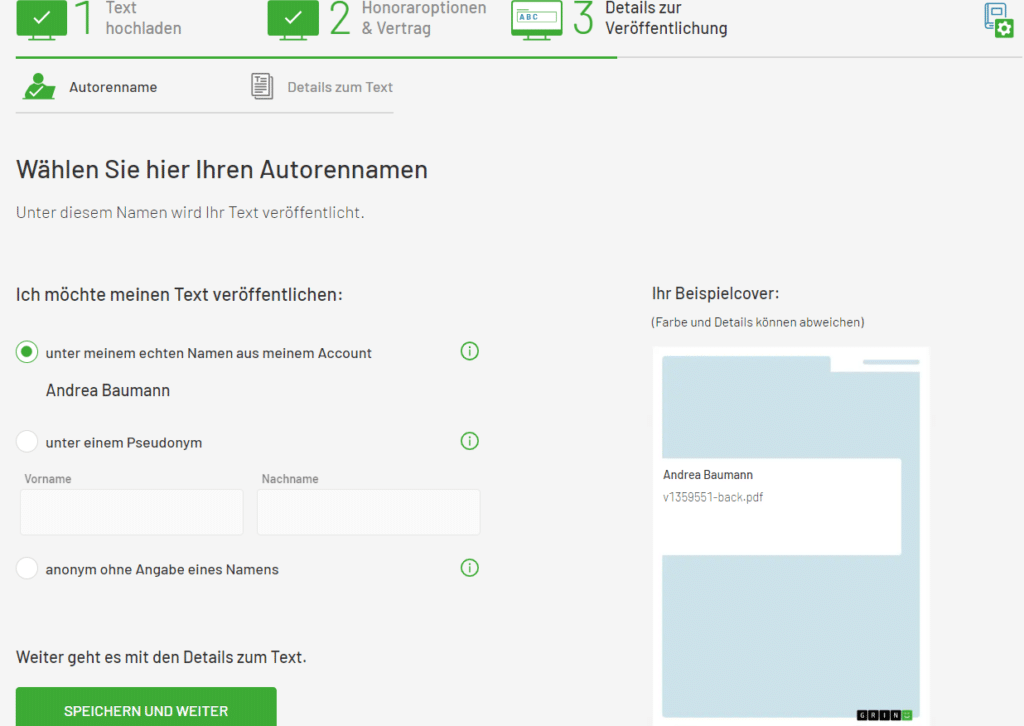Show info for anonymous publishing option
This screenshot has height=726, width=1024.
click(x=470, y=568)
